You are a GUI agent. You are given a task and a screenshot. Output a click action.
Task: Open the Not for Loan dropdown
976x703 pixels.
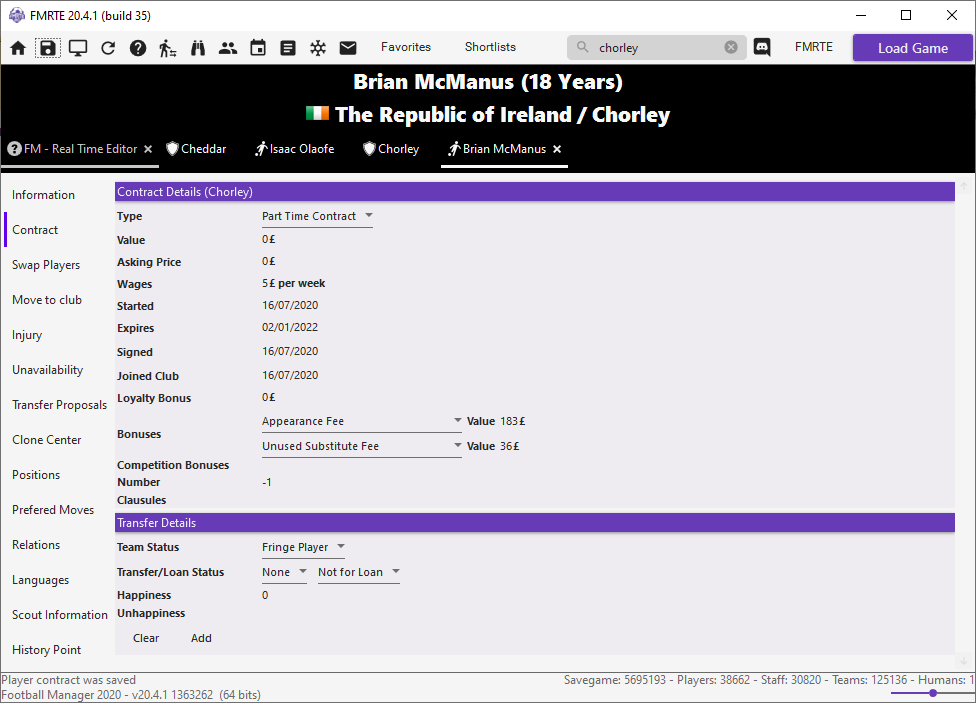coord(359,572)
